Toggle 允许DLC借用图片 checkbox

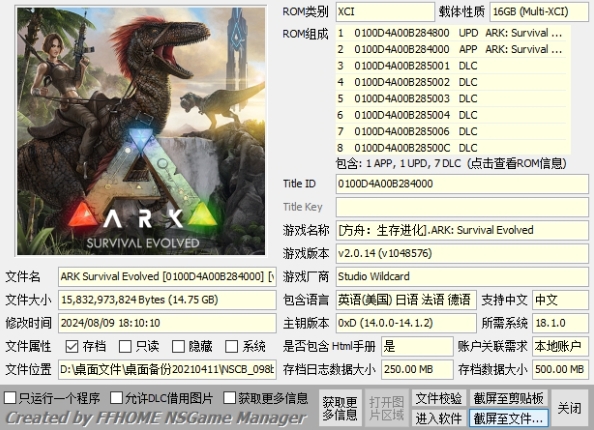click(x=116, y=398)
